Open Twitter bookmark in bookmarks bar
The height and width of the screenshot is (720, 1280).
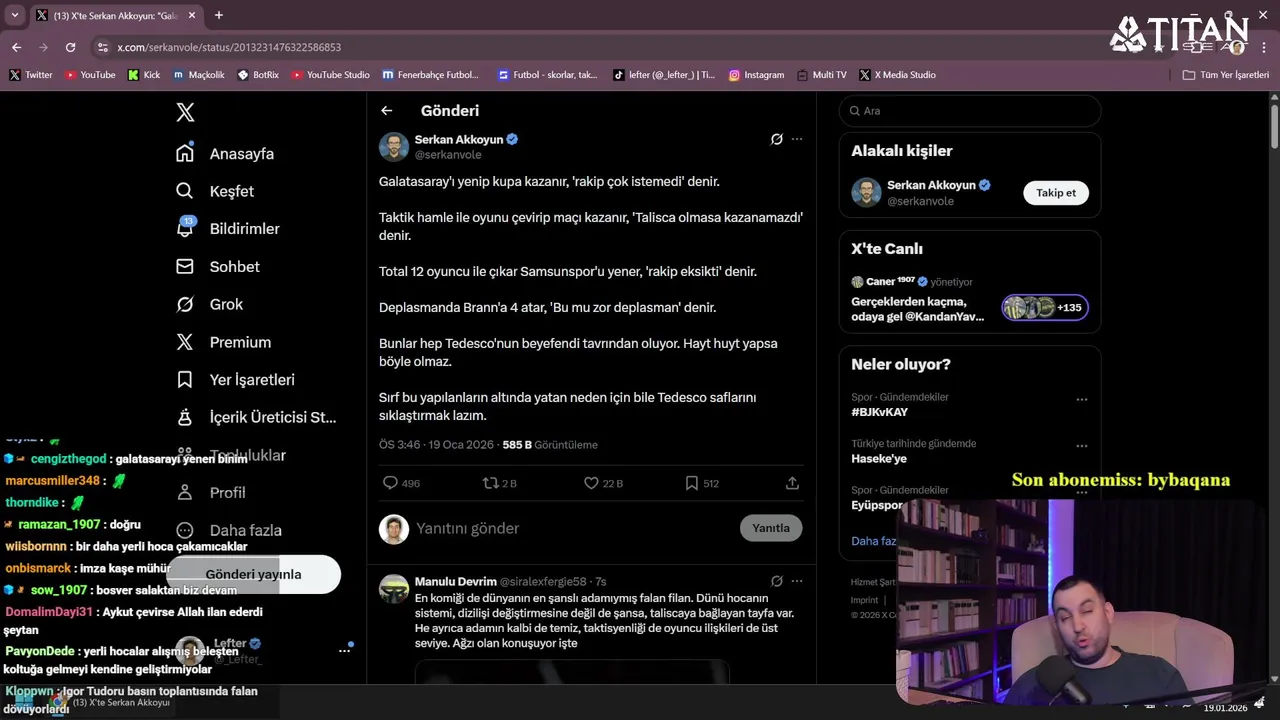coord(31,75)
